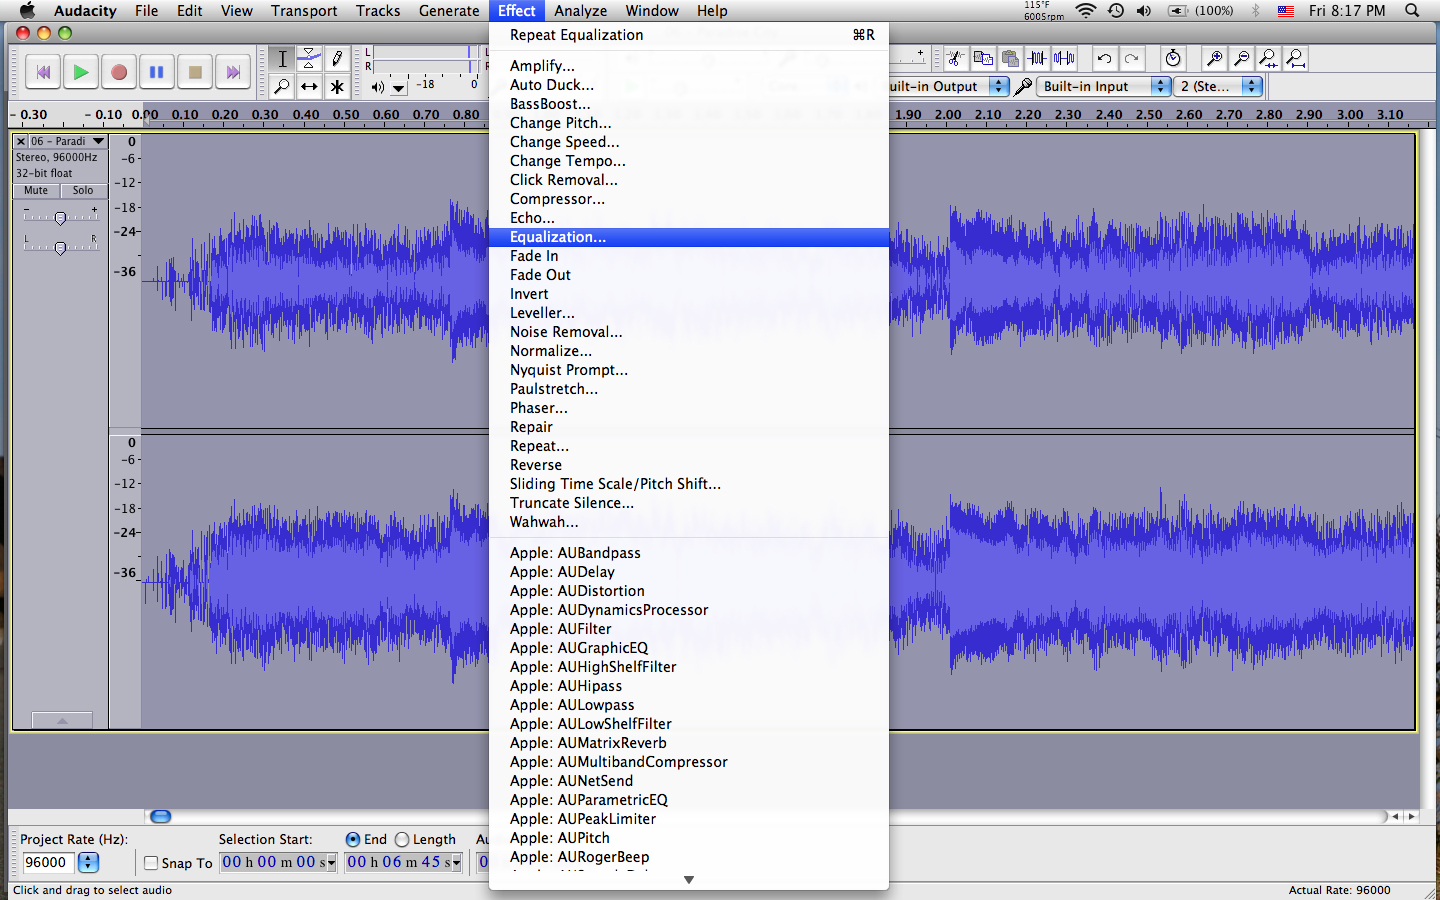
Task: Choose the Time Shift tool
Action: (x=310, y=87)
